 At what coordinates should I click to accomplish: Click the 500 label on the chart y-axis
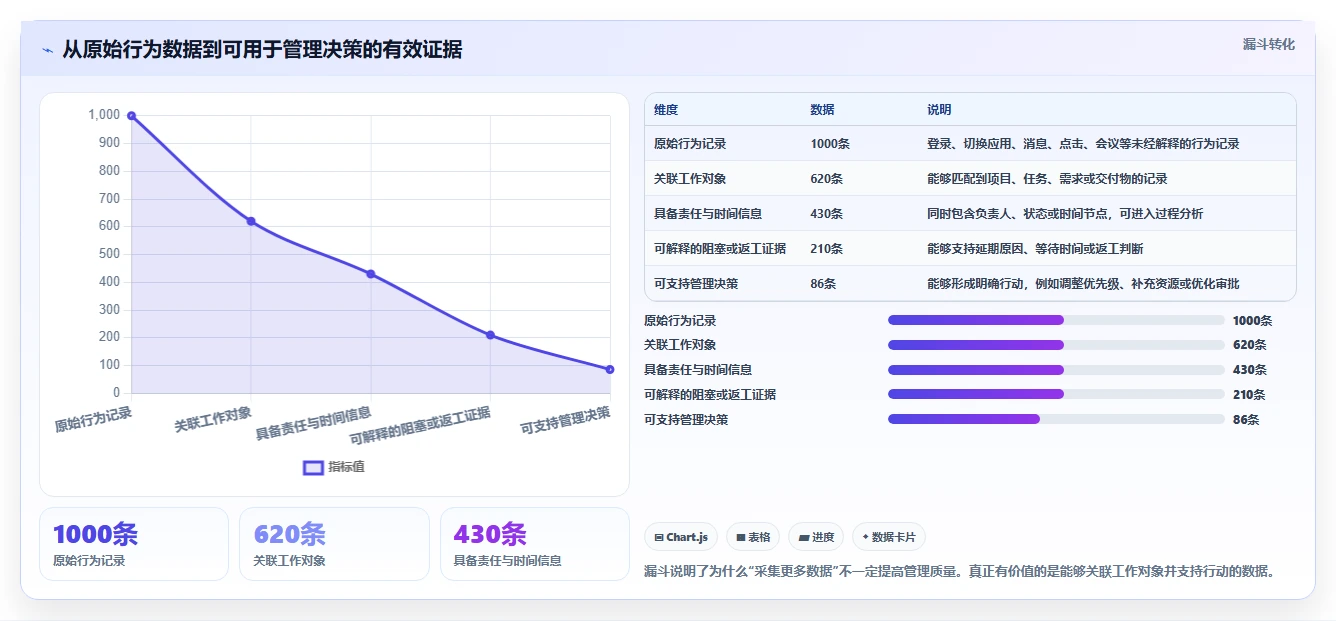(110, 254)
